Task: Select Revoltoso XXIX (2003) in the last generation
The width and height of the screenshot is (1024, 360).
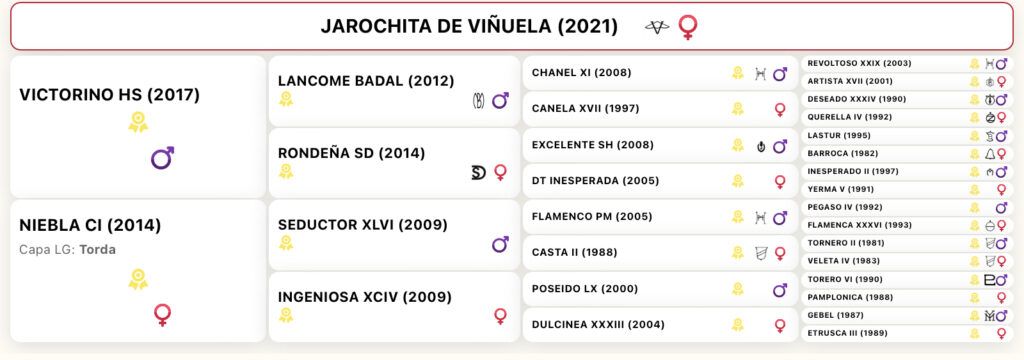Action: (908, 63)
